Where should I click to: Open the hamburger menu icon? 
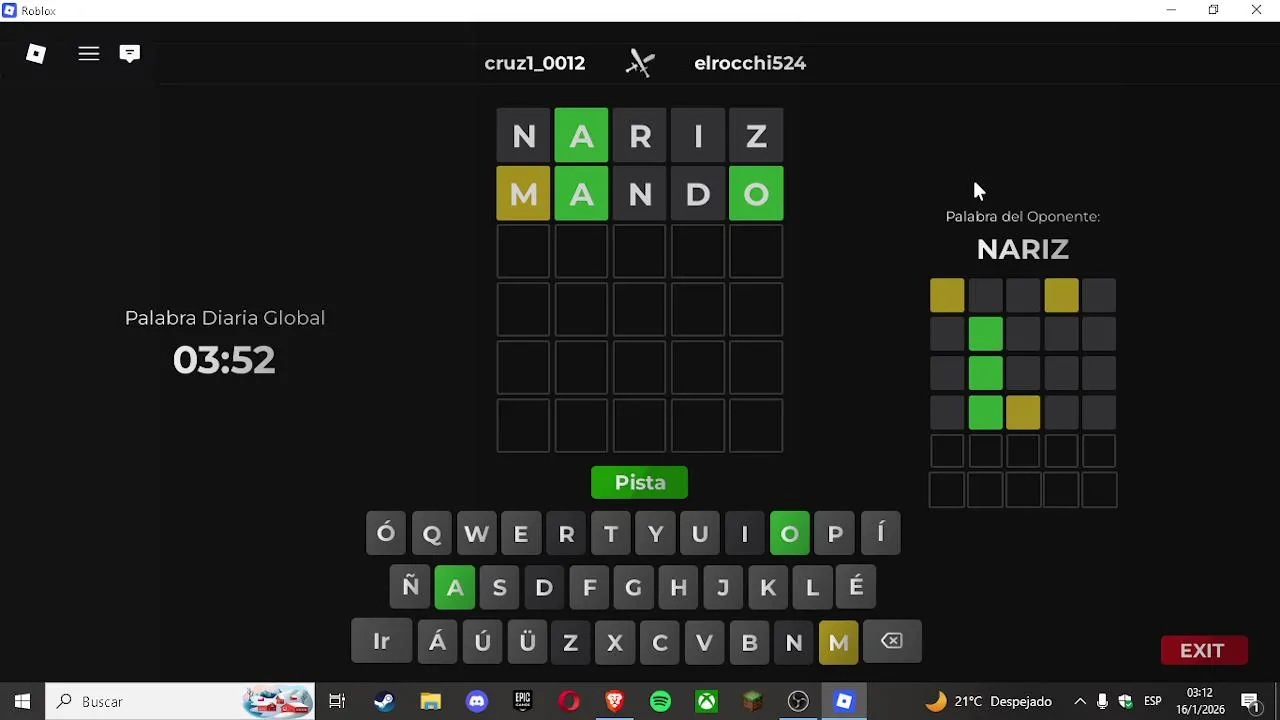pos(89,54)
